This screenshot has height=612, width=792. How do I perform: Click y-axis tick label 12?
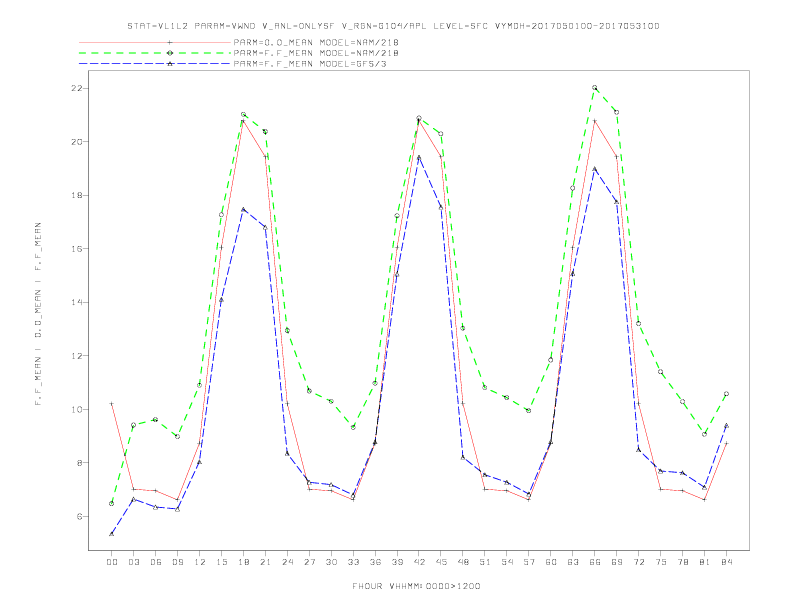[x=76, y=356]
